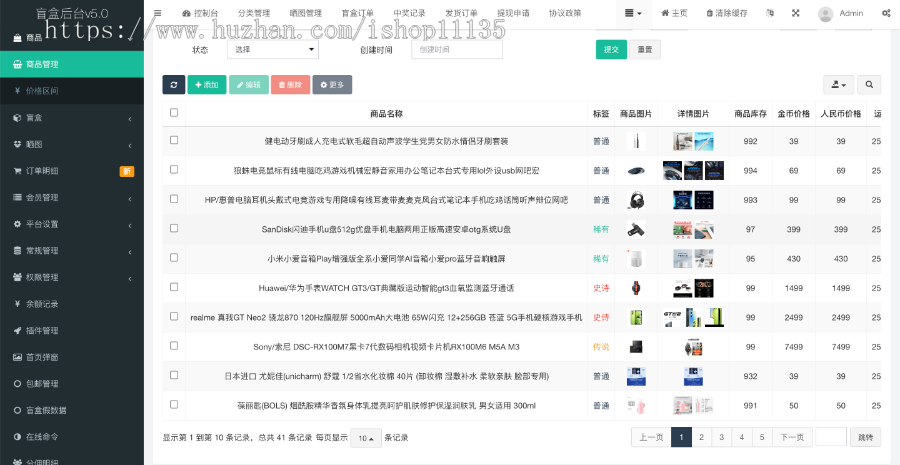The width and height of the screenshot is (900, 465).
Task: Open the page size 10 dropdown
Action: pos(366,438)
